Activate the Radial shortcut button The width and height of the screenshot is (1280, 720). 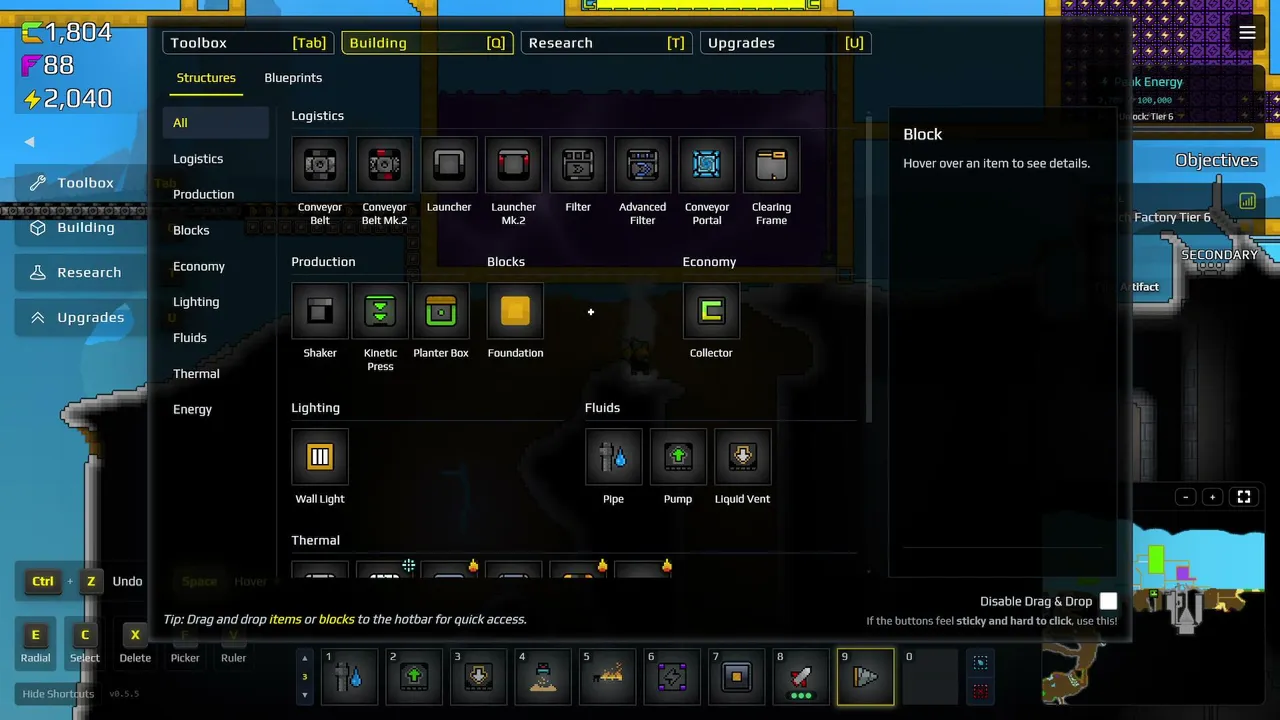coord(35,642)
